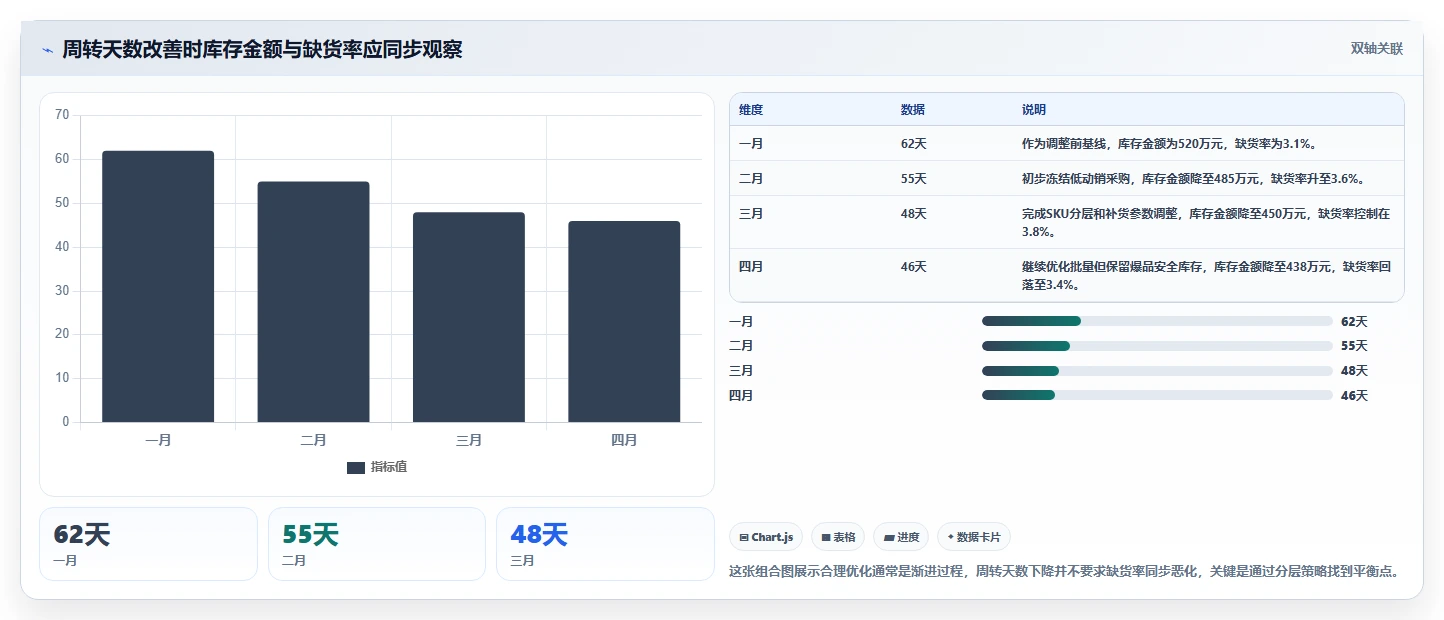The width and height of the screenshot is (1444, 620).
Task: Click the summary sentence starting 这张组合图
Action: click(1063, 572)
